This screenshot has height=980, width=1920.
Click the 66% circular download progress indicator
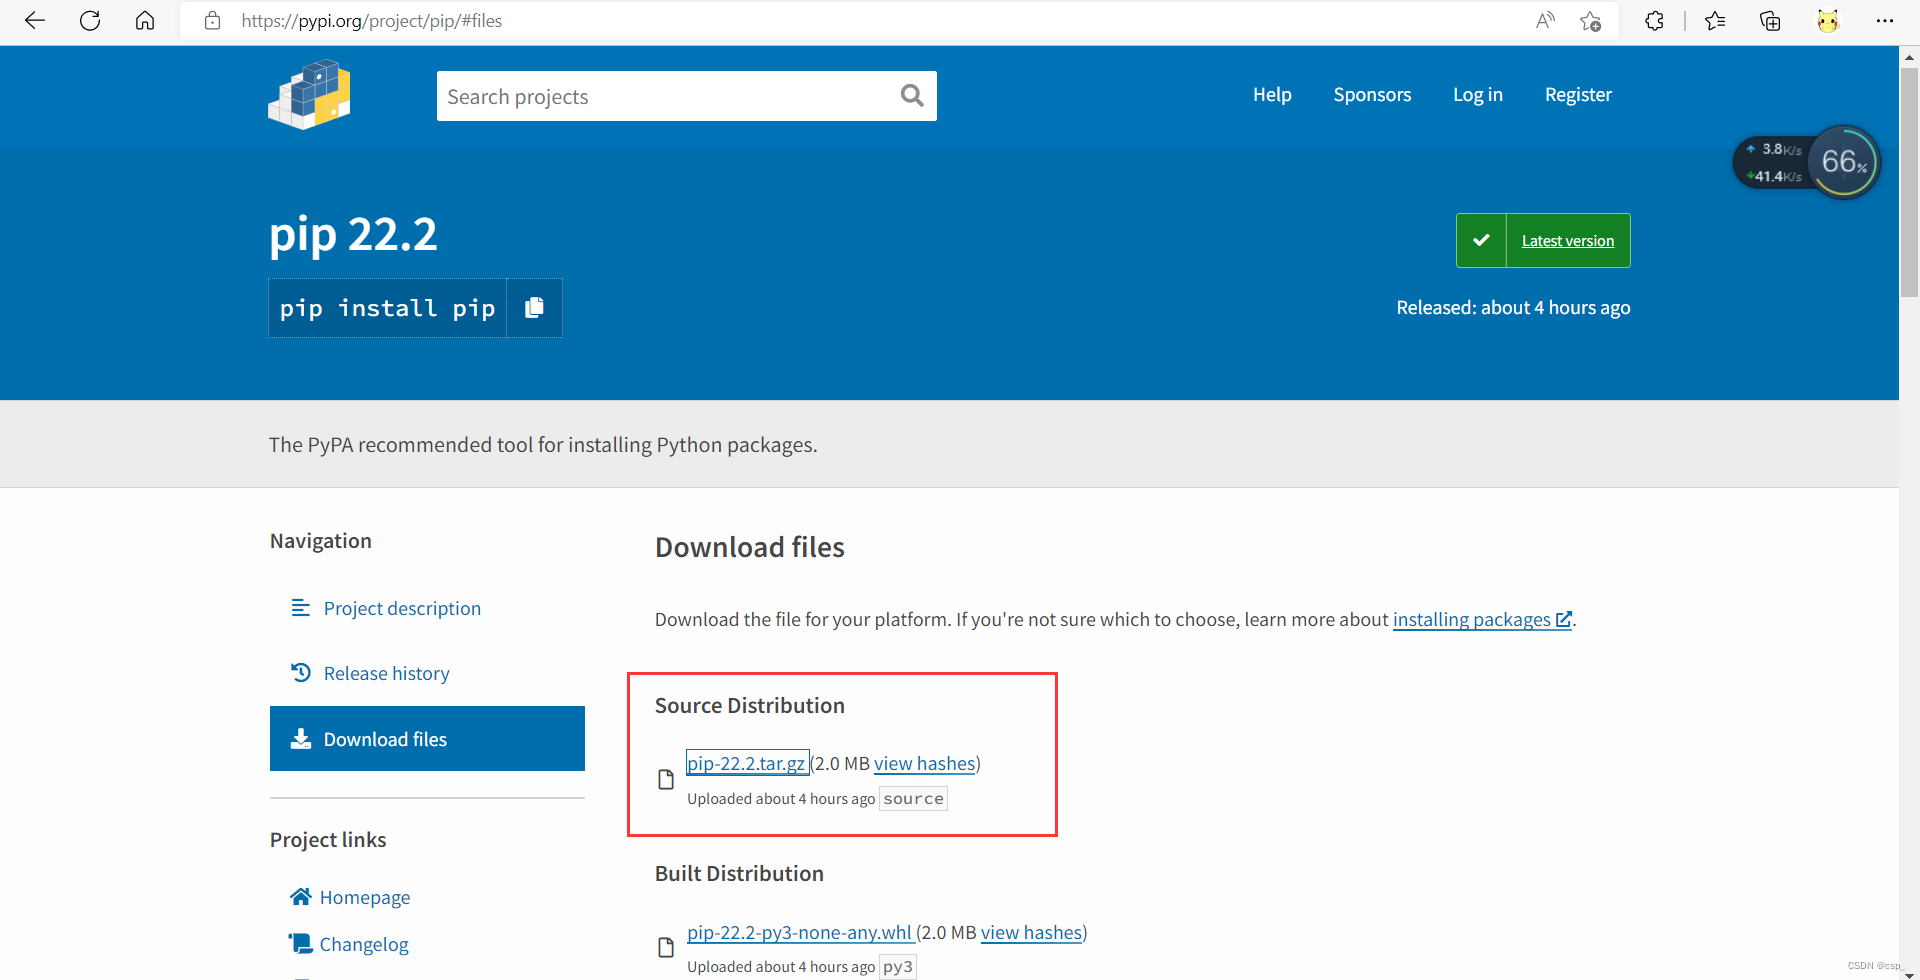coord(1845,161)
